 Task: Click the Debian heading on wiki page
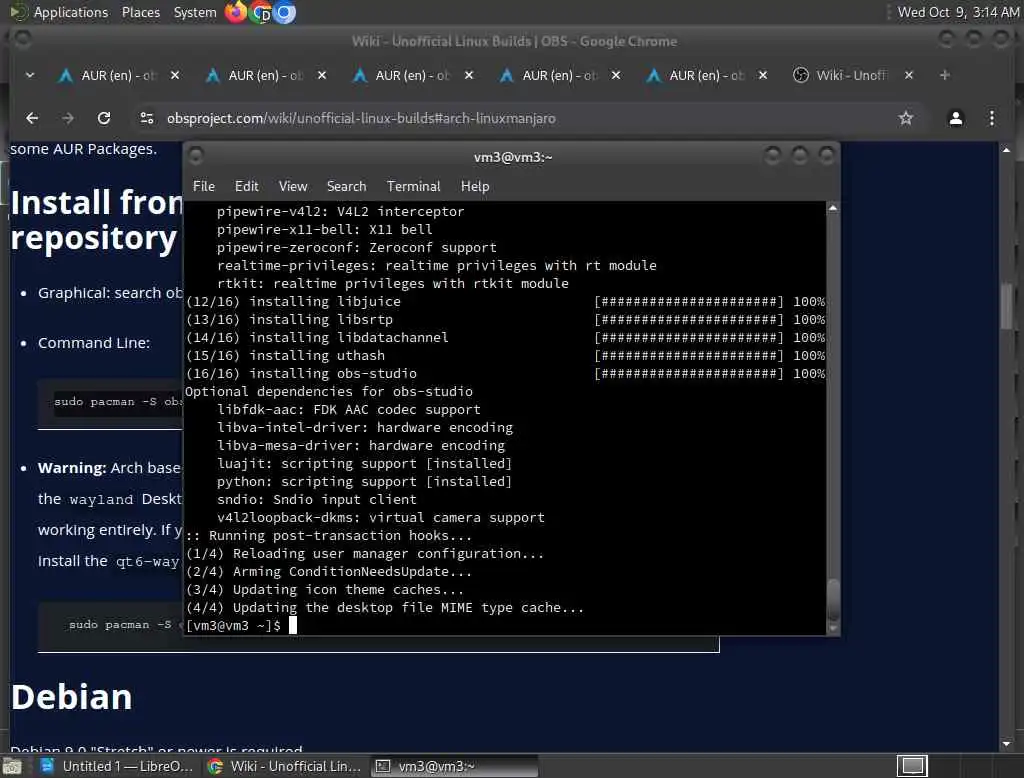tap(72, 697)
